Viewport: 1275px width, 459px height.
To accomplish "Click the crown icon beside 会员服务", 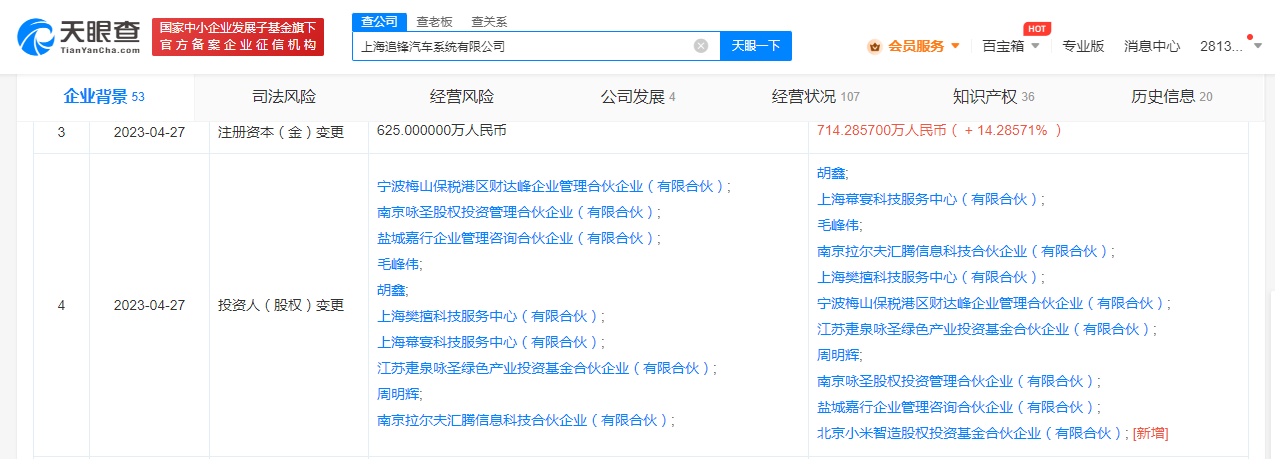I will tap(874, 46).
